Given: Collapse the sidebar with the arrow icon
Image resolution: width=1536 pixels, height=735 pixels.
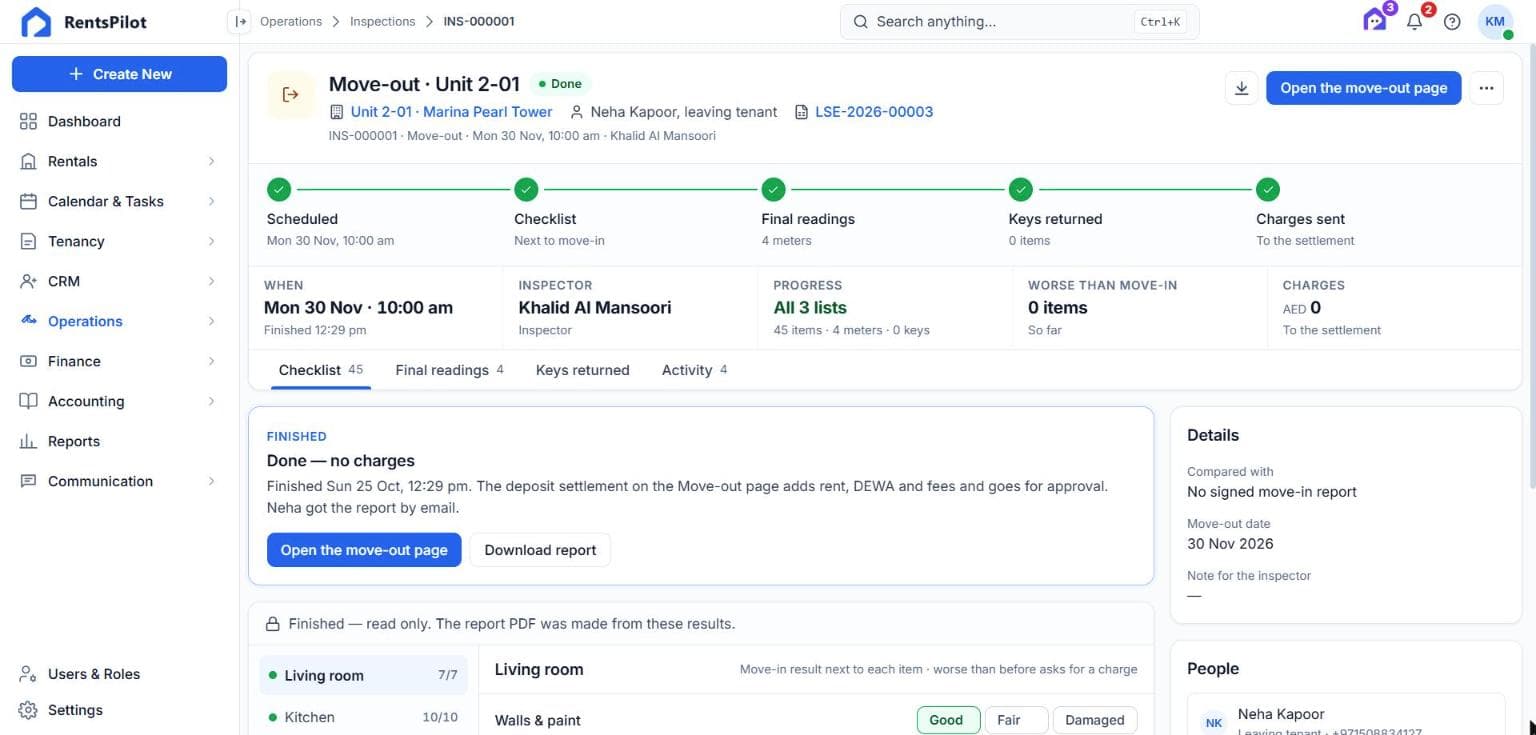Looking at the screenshot, I should (x=239, y=21).
